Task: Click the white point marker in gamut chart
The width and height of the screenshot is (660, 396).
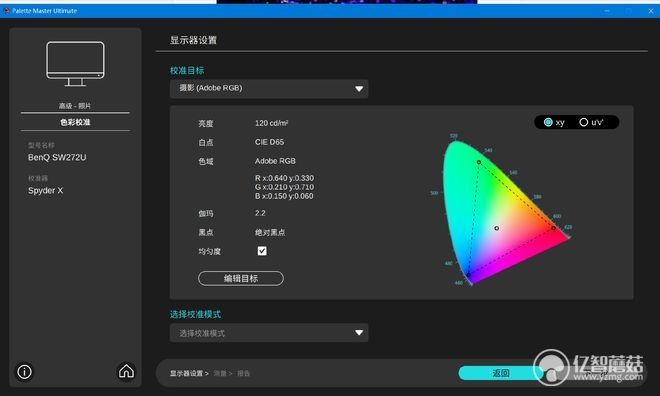Action: point(497,228)
